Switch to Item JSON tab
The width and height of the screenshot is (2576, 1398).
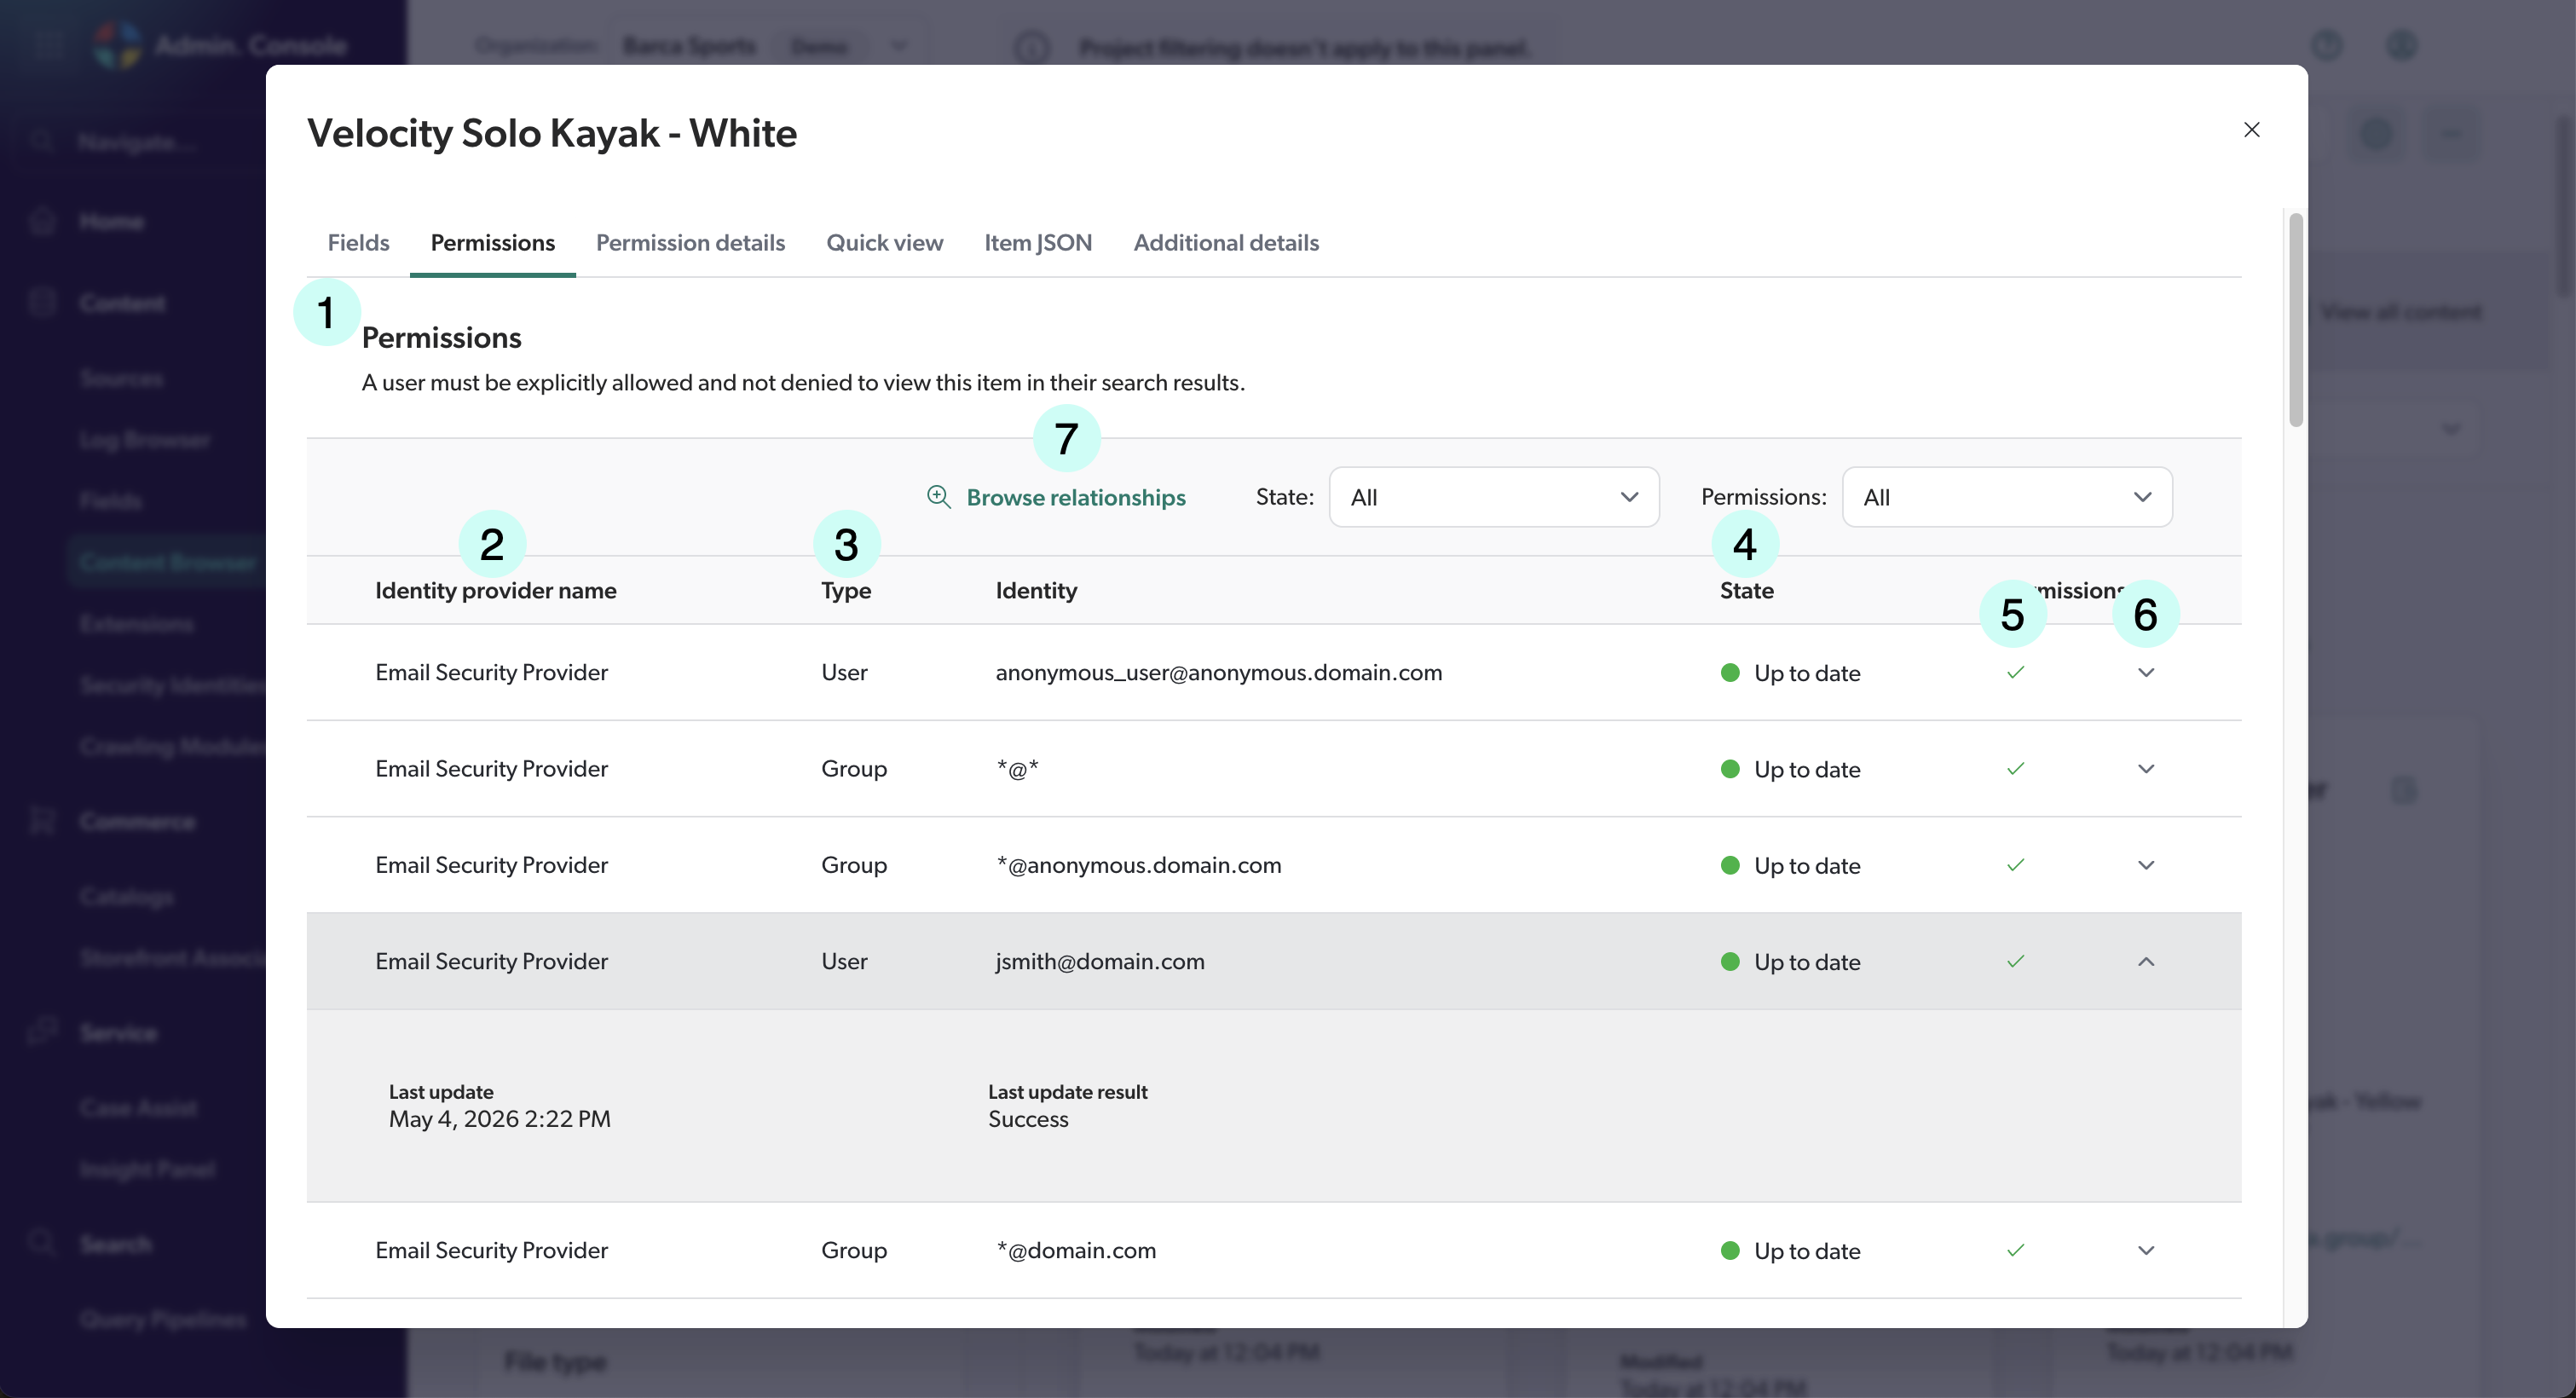tap(1037, 243)
